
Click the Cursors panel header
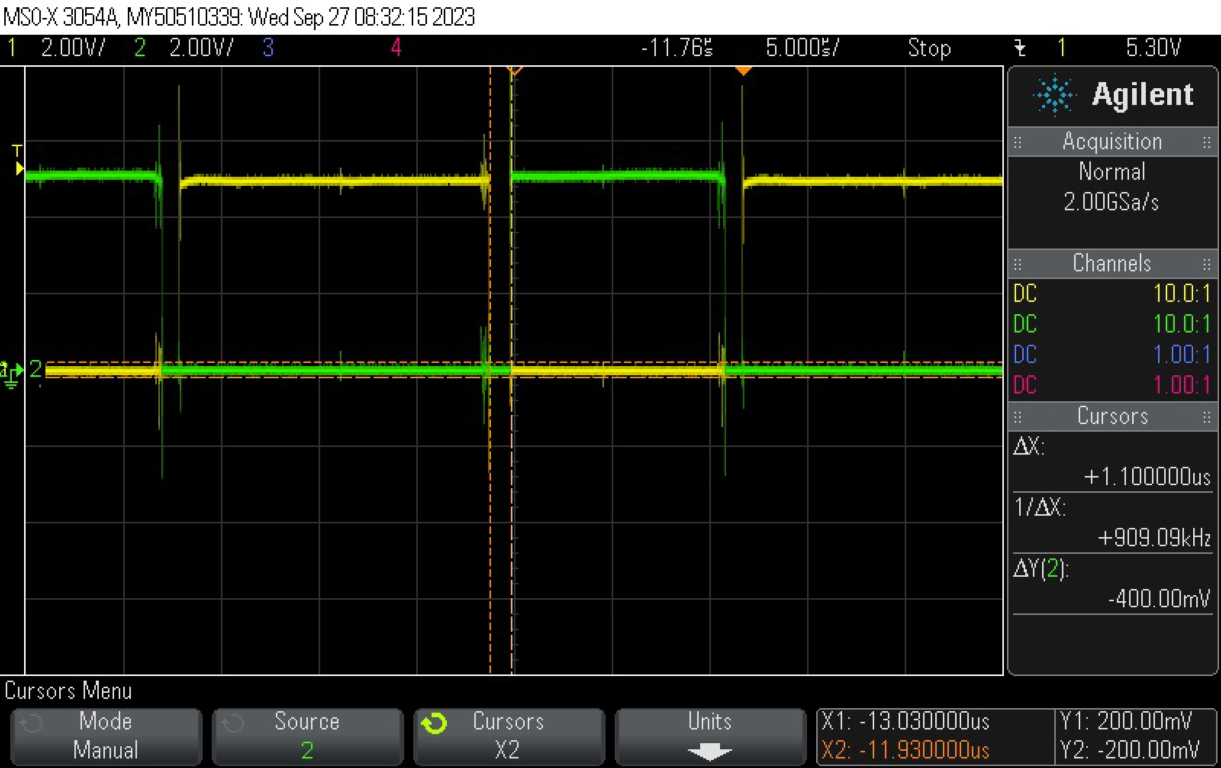tap(1111, 416)
